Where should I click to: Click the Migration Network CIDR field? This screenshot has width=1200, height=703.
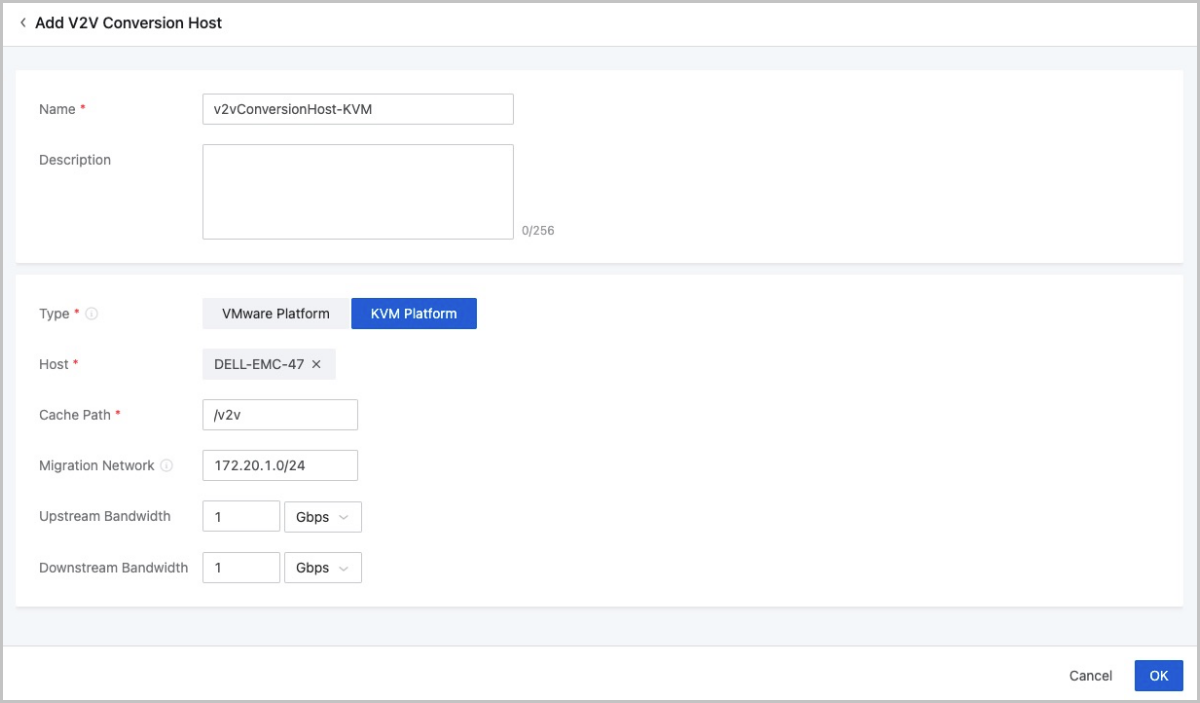280,466
